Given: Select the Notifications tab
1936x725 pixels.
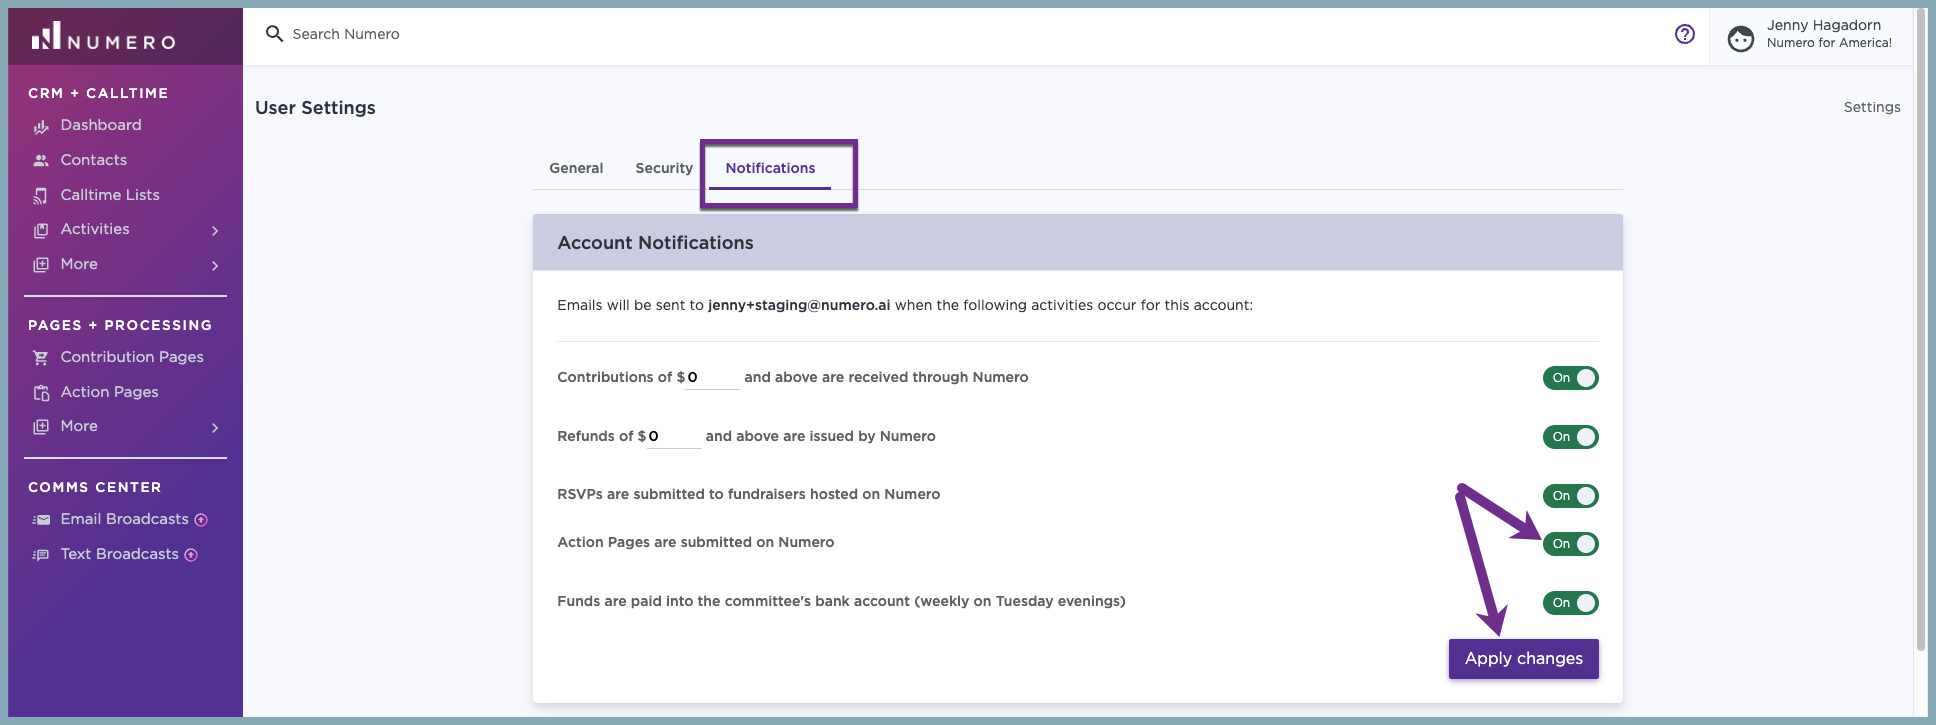Looking at the screenshot, I should tap(770, 168).
